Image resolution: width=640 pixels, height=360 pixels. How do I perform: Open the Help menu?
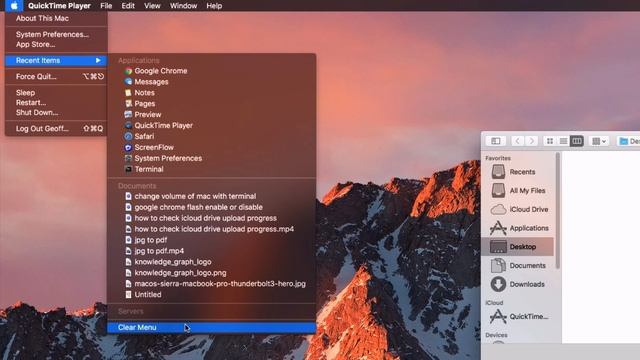[x=214, y=6]
